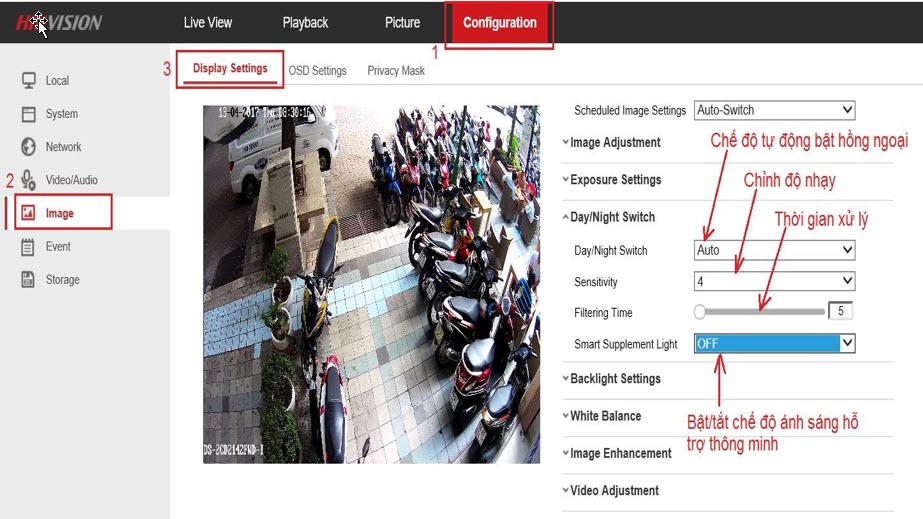Screen dimensions: 923x519
Task: Open the Day/Night Switch Auto dropdown
Action: pos(774,250)
